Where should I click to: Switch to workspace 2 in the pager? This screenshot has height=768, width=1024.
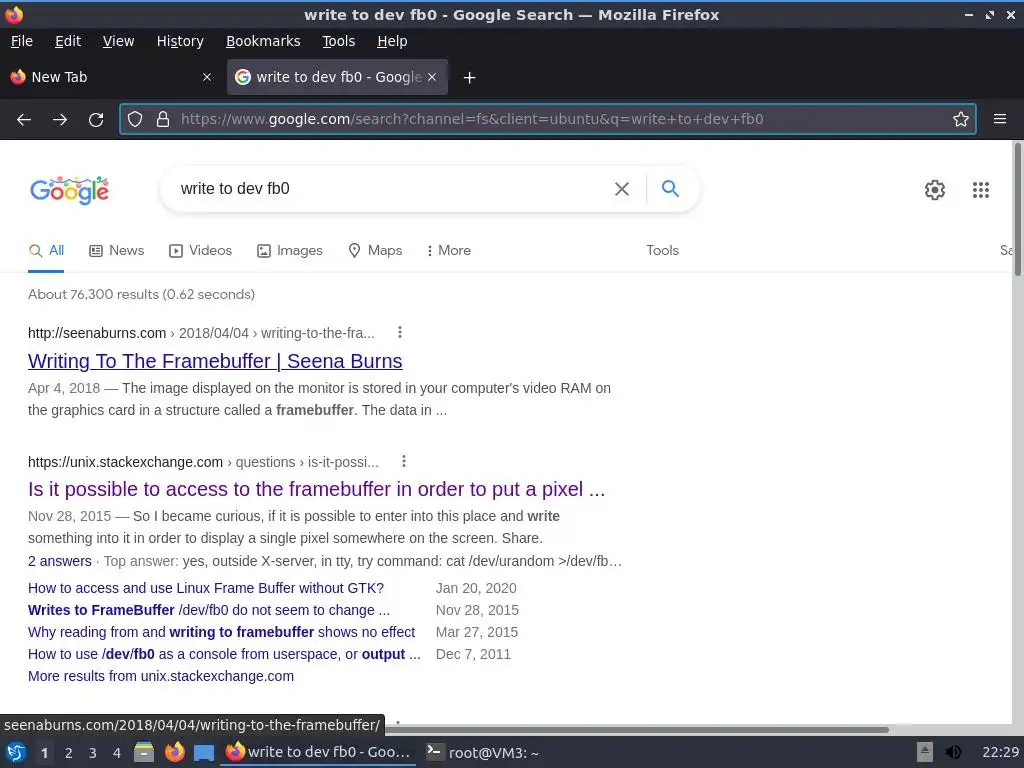69,753
